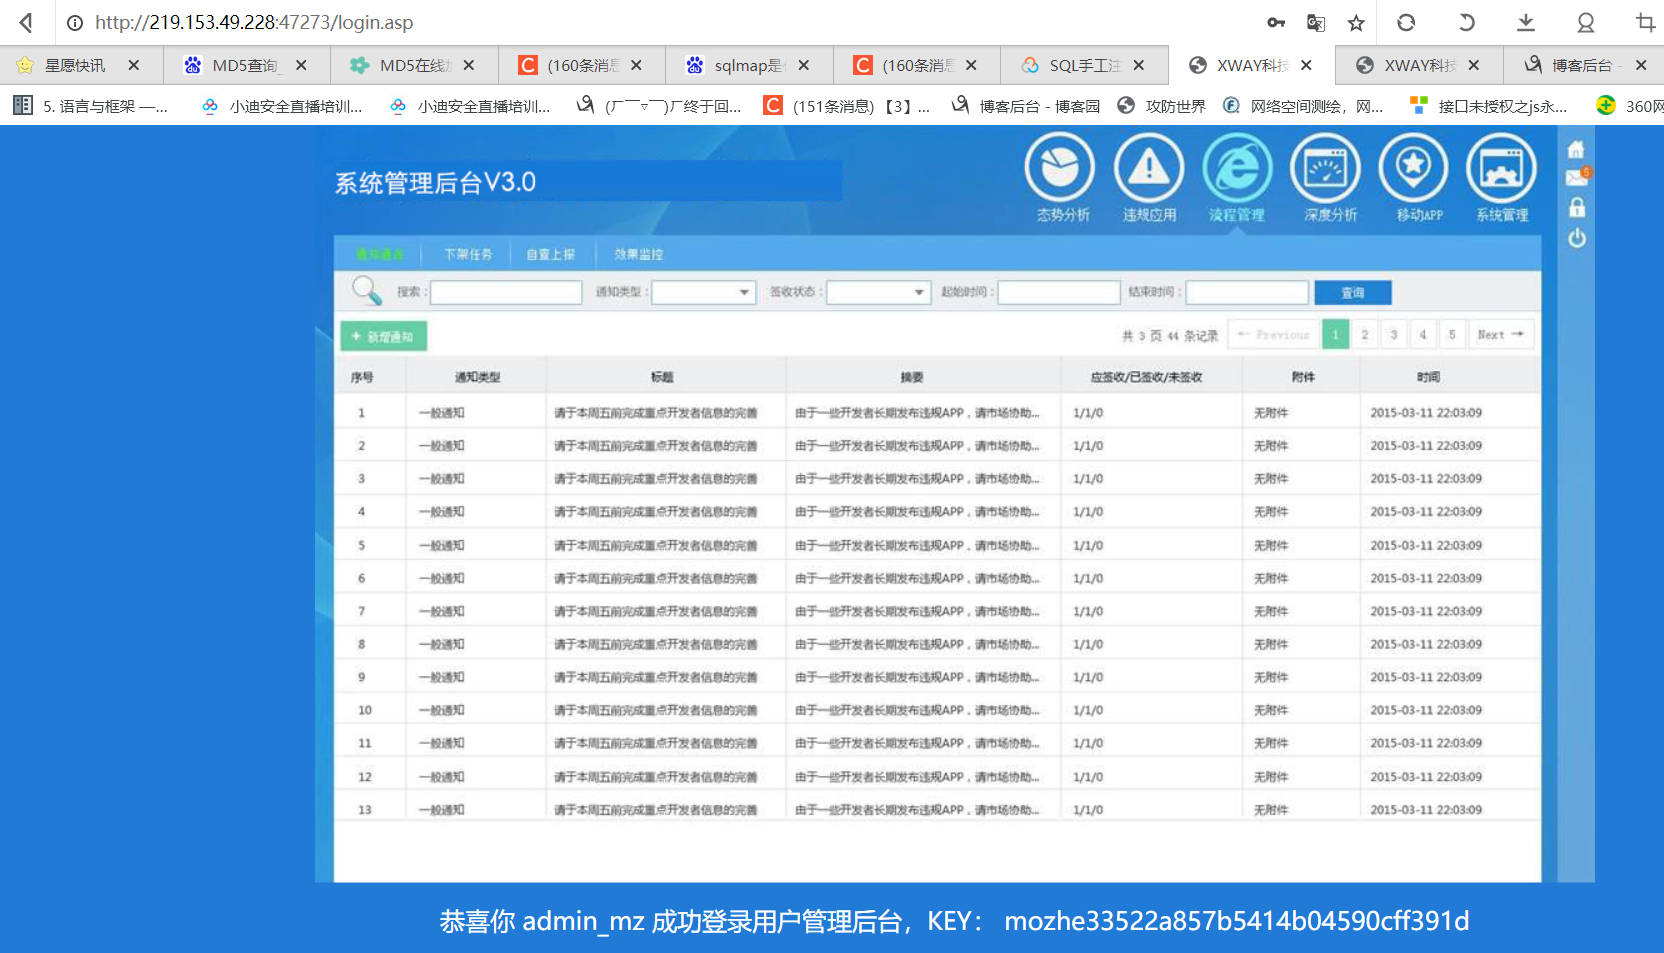Click the padlock icon in the sidebar

click(1577, 208)
